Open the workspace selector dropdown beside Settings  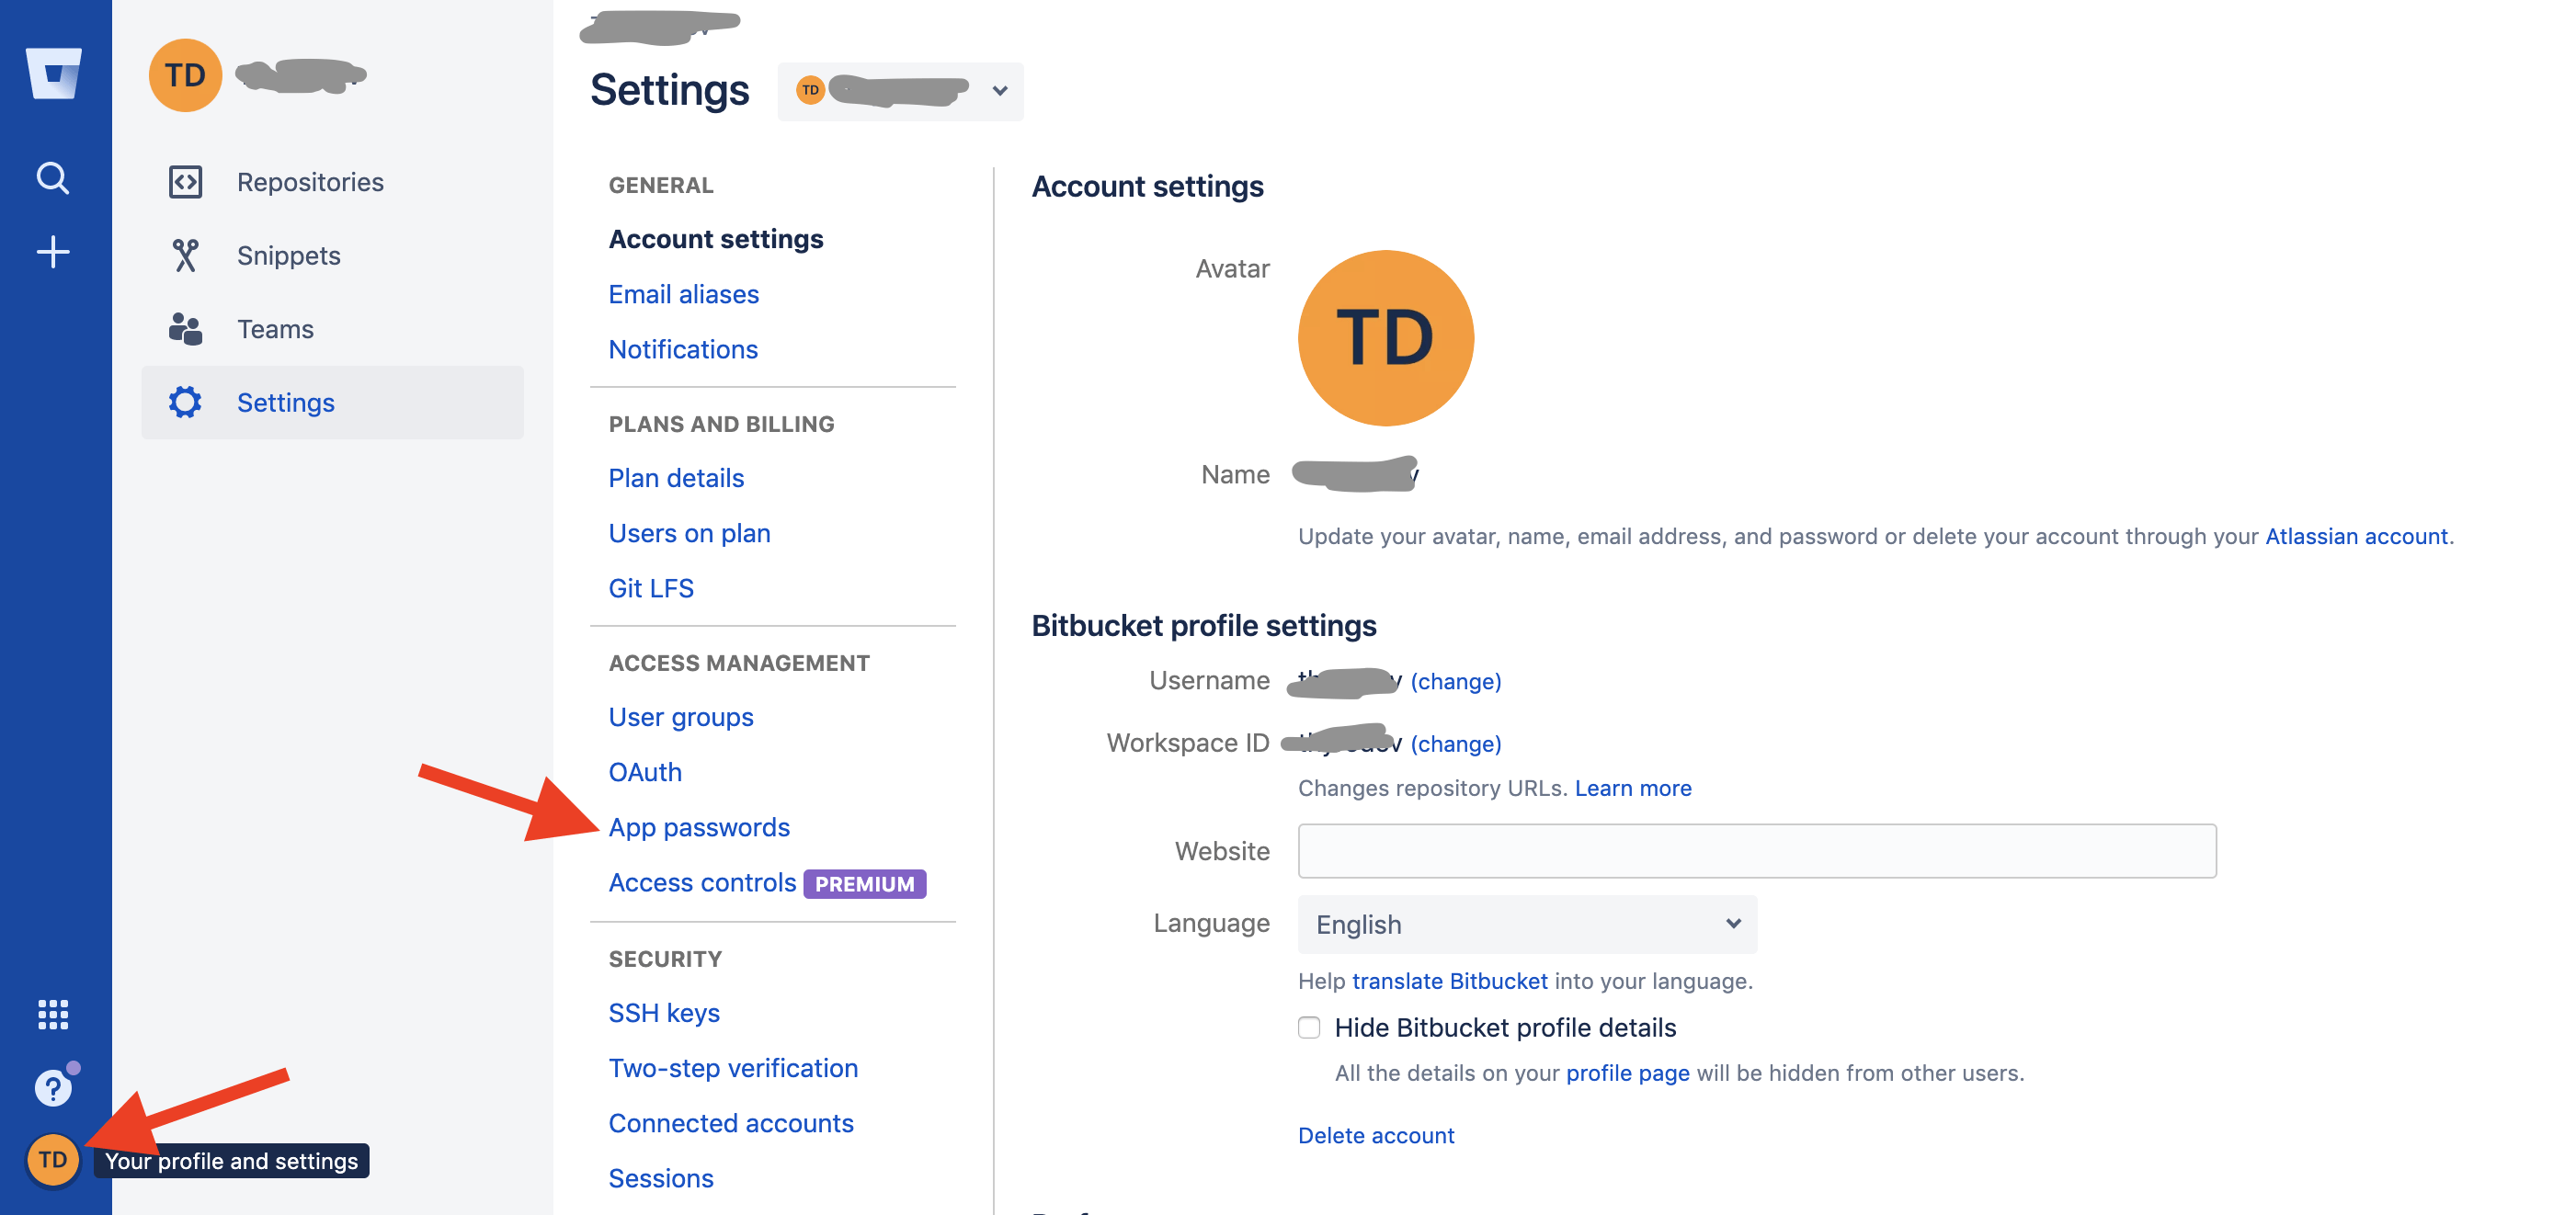click(x=900, y=91)
